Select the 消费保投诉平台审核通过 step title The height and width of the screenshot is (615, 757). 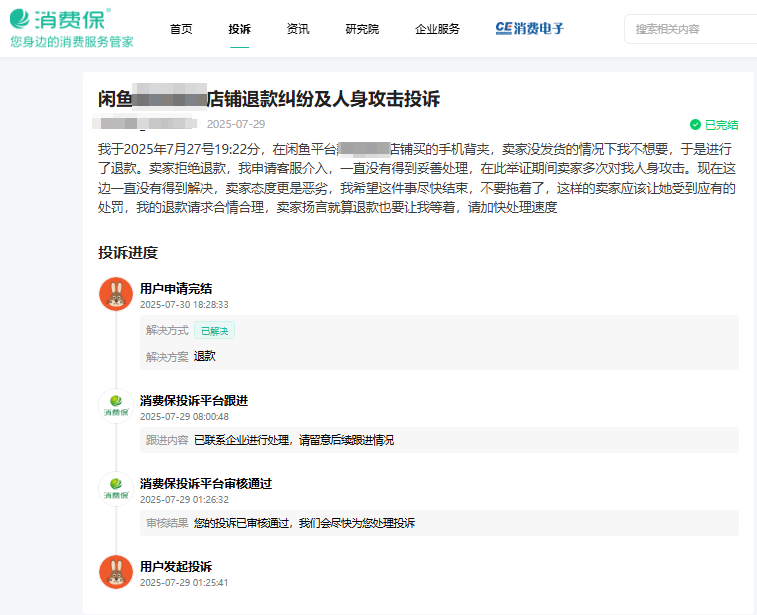206,484
